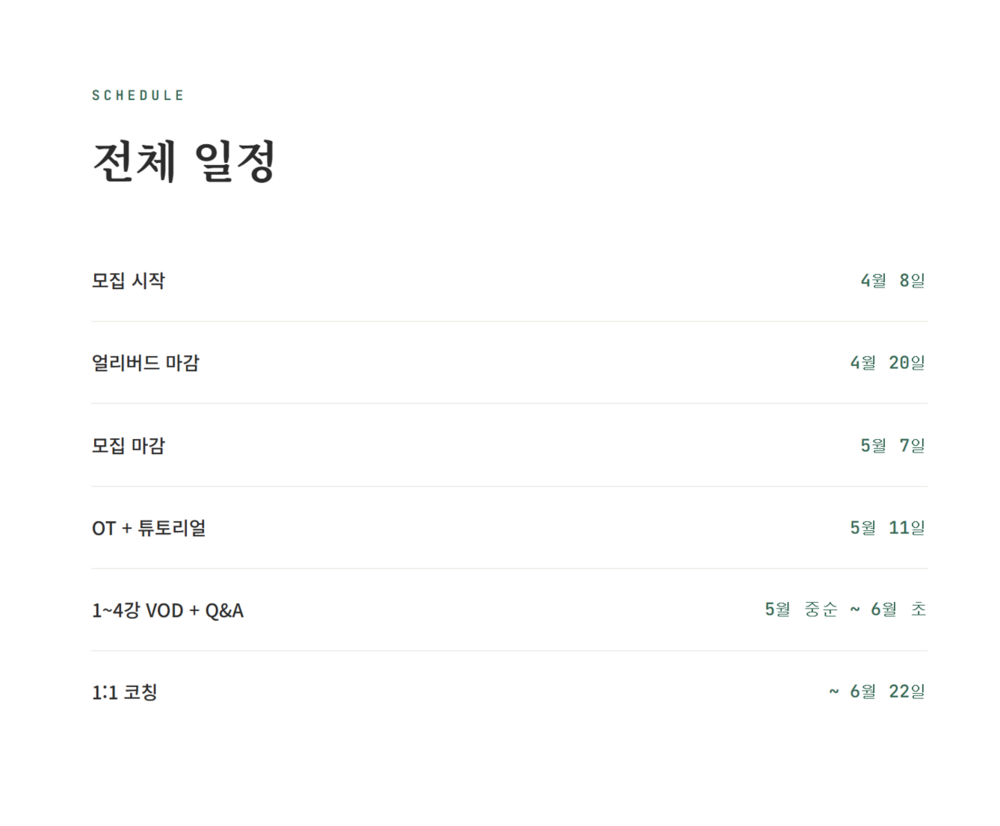Click the 5월 7일 date

tap(892, 445)
